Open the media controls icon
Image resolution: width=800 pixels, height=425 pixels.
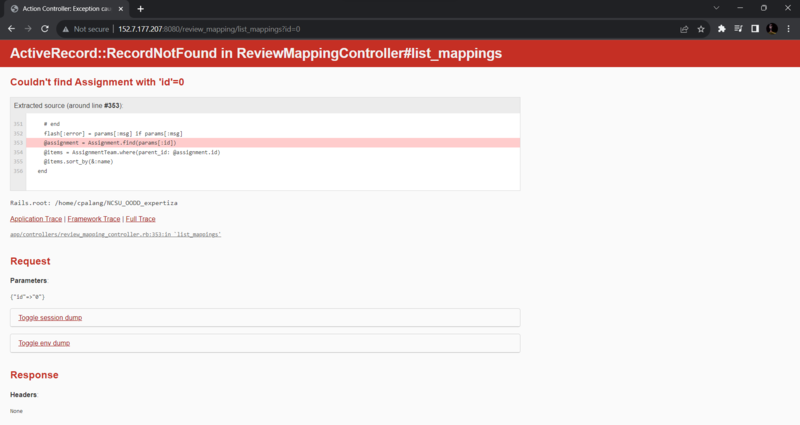point(739,29)
